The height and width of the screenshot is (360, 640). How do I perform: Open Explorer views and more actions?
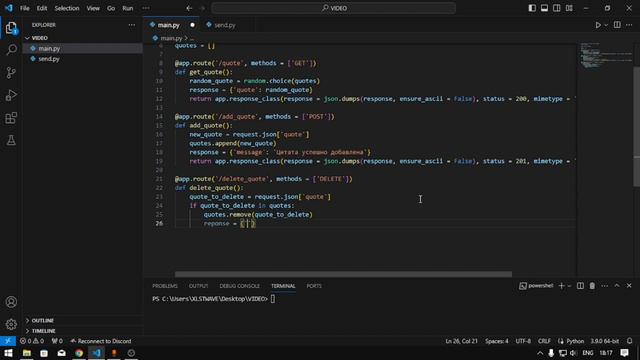point(131,25)
